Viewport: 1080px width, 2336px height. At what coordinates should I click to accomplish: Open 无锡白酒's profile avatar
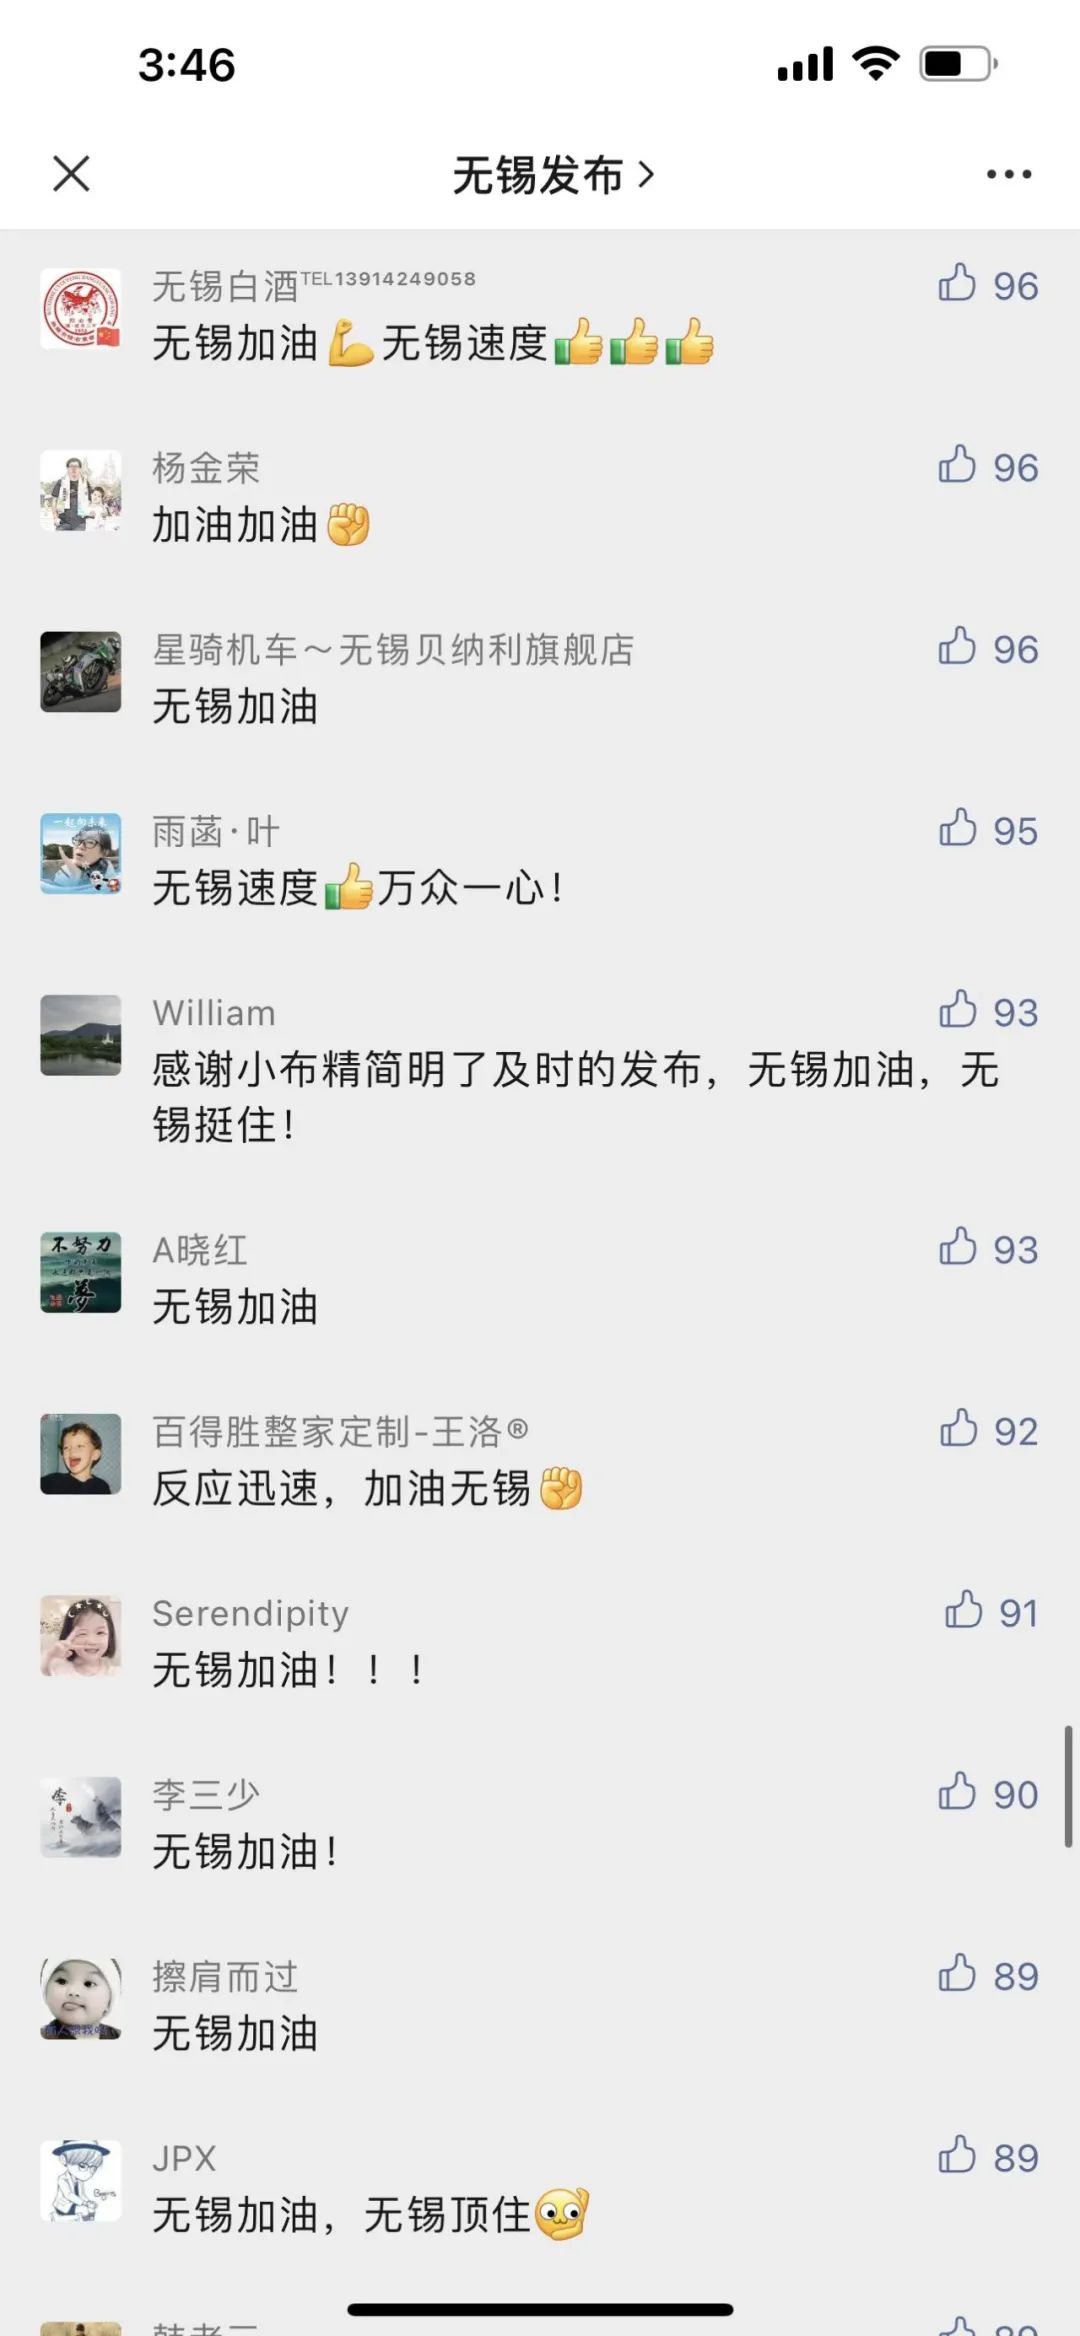pyautogui.click(x=81, y=309)
